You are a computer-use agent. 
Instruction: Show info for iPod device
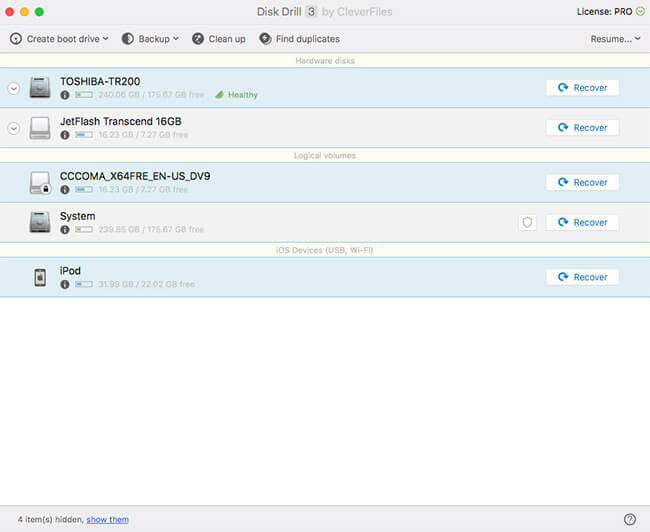click(x=65, y=284)
